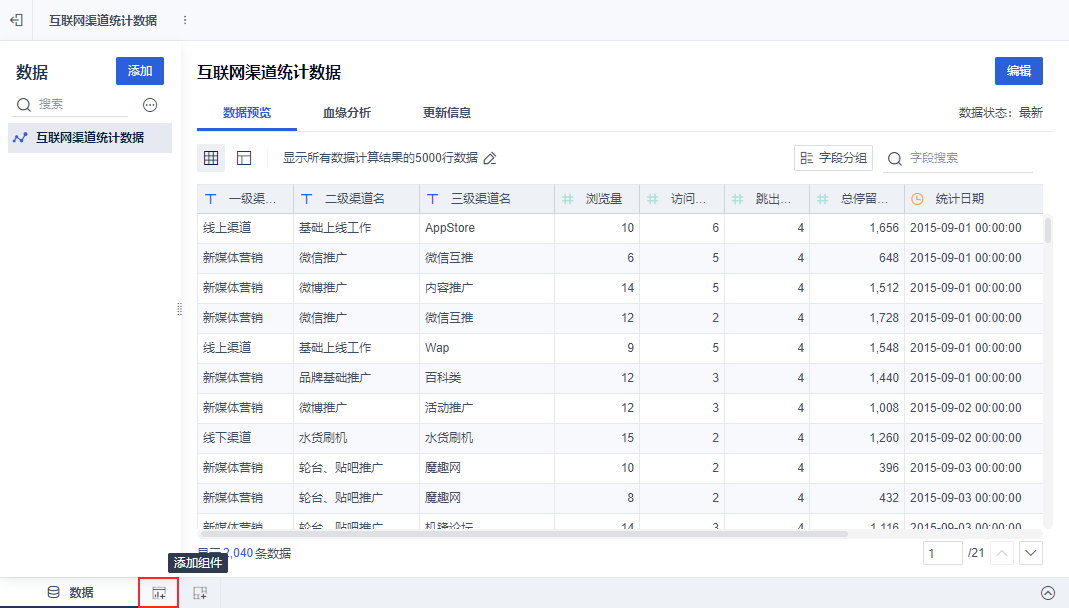Screen dimensions: 1069x608
Task: Switch to the grid table data view
Action: coord(211,158)
